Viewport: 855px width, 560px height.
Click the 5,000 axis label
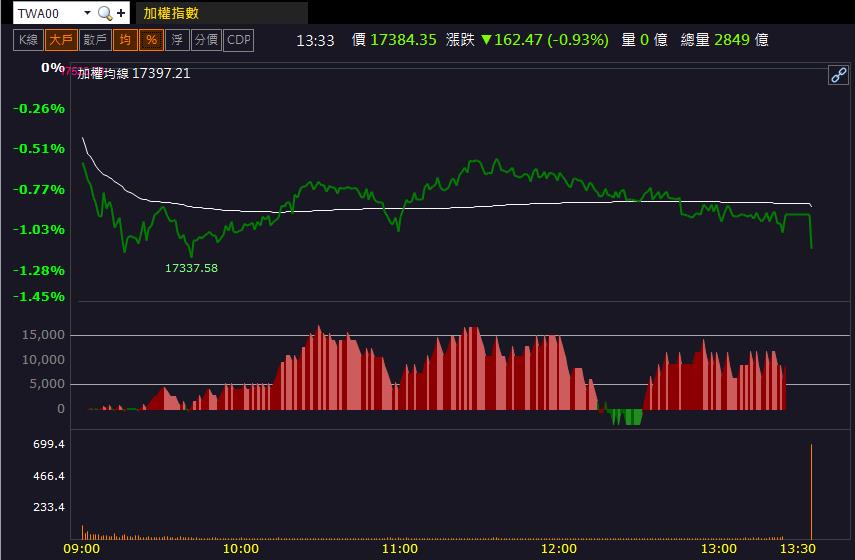47,384
